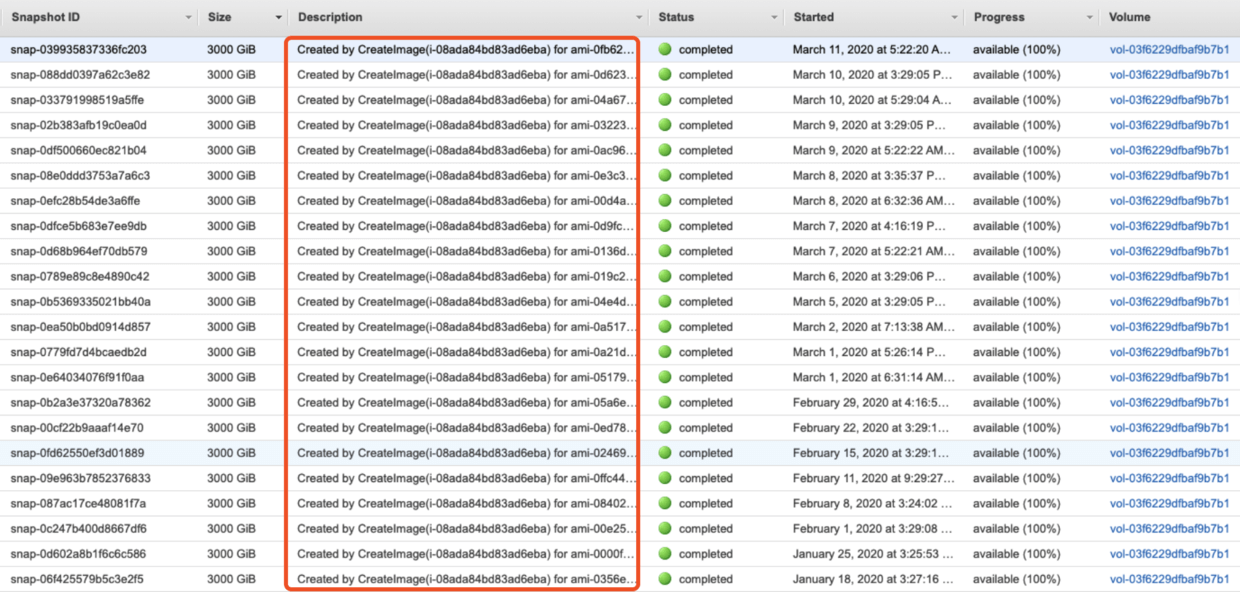Select snapshot ID snap-088dd0397a62c3e82
The width and height of the screenshot is (1240, 592).
(80, 74)
